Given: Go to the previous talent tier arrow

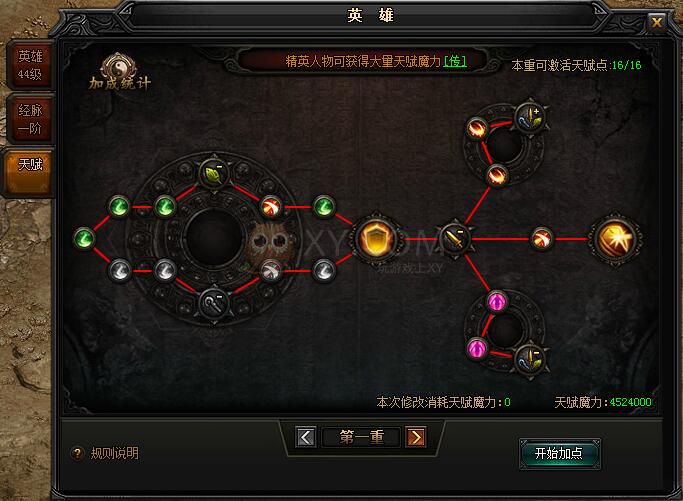Looking at the screenshot, I should click(306, 437).
